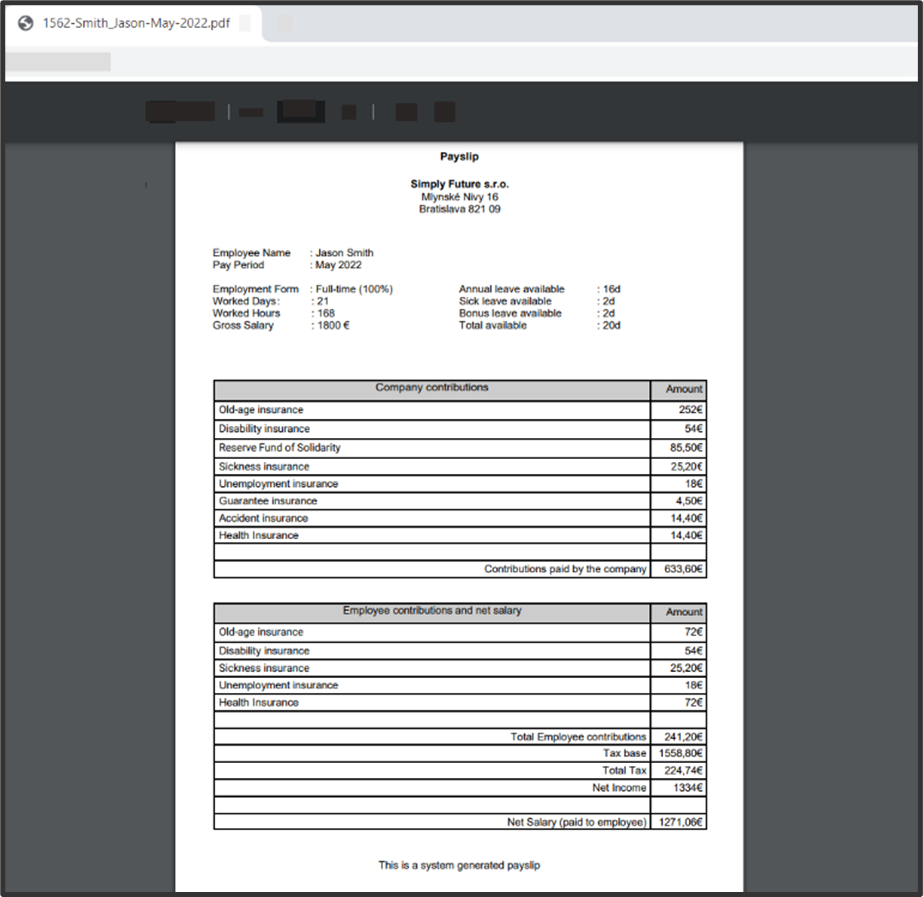
Task: Select the company total "633,60€"
Action: [x=683, y=569]
